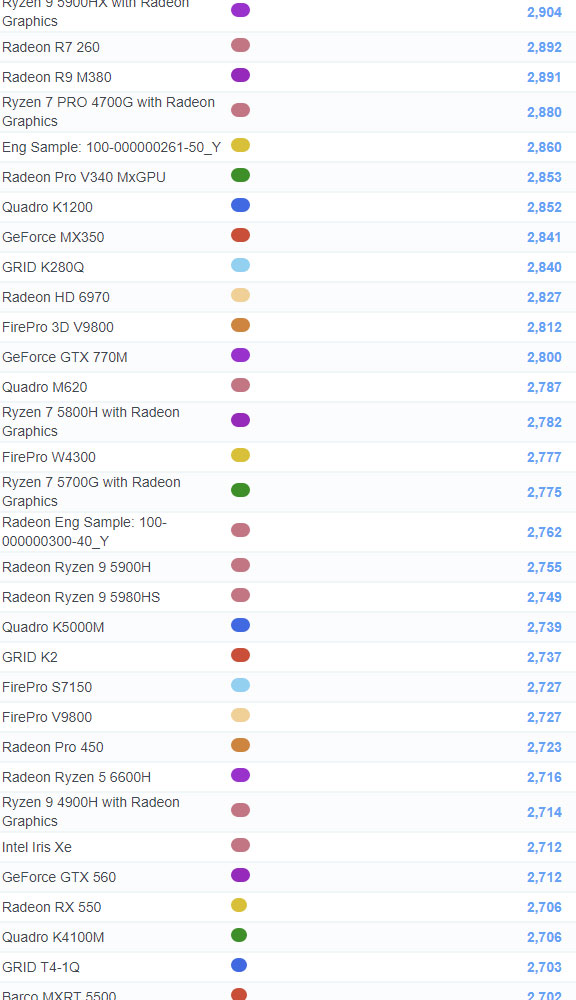Image resolution: width=576 pixels, height=1000 pixels.
Task: Click the yellow swatch beside FirePro W4300
Action: click(240, 455)
